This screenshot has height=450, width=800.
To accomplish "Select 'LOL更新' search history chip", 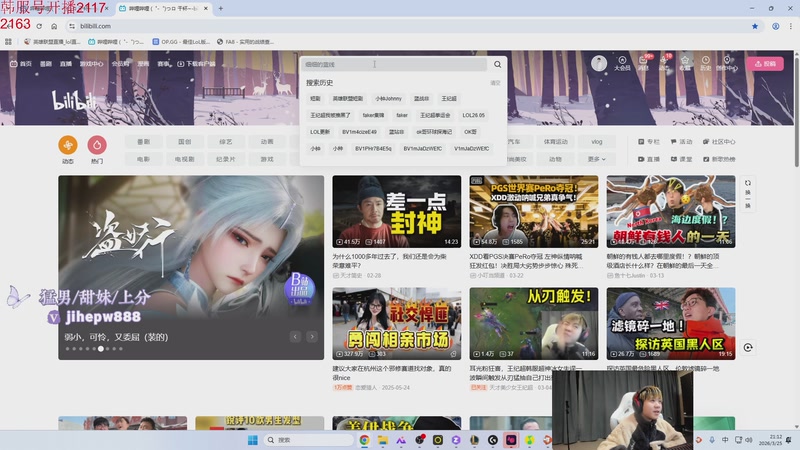I will pos(320,132).
